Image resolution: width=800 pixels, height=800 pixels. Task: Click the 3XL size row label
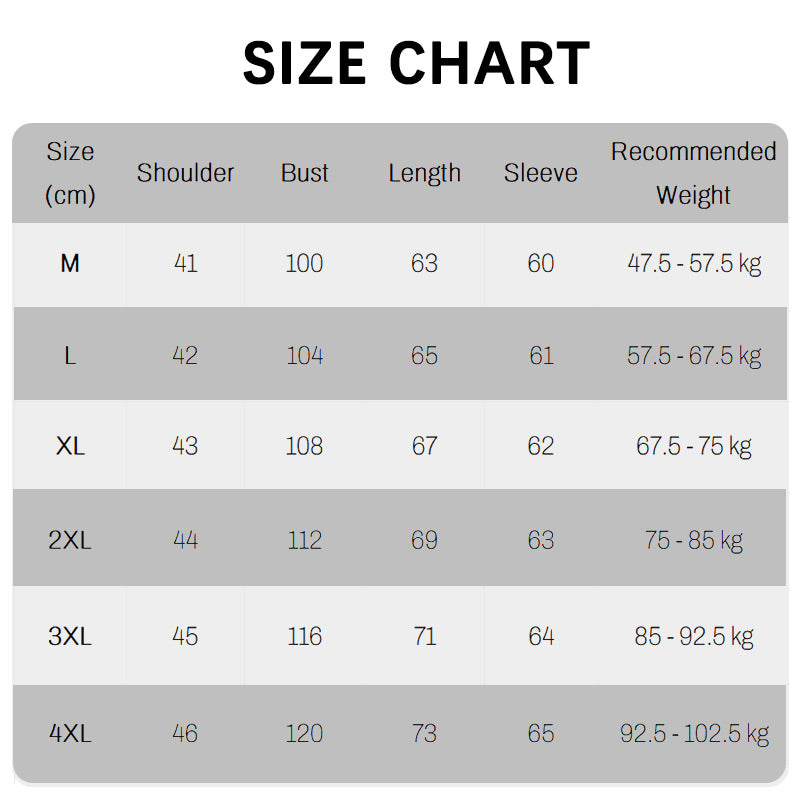tap(70, 636)
